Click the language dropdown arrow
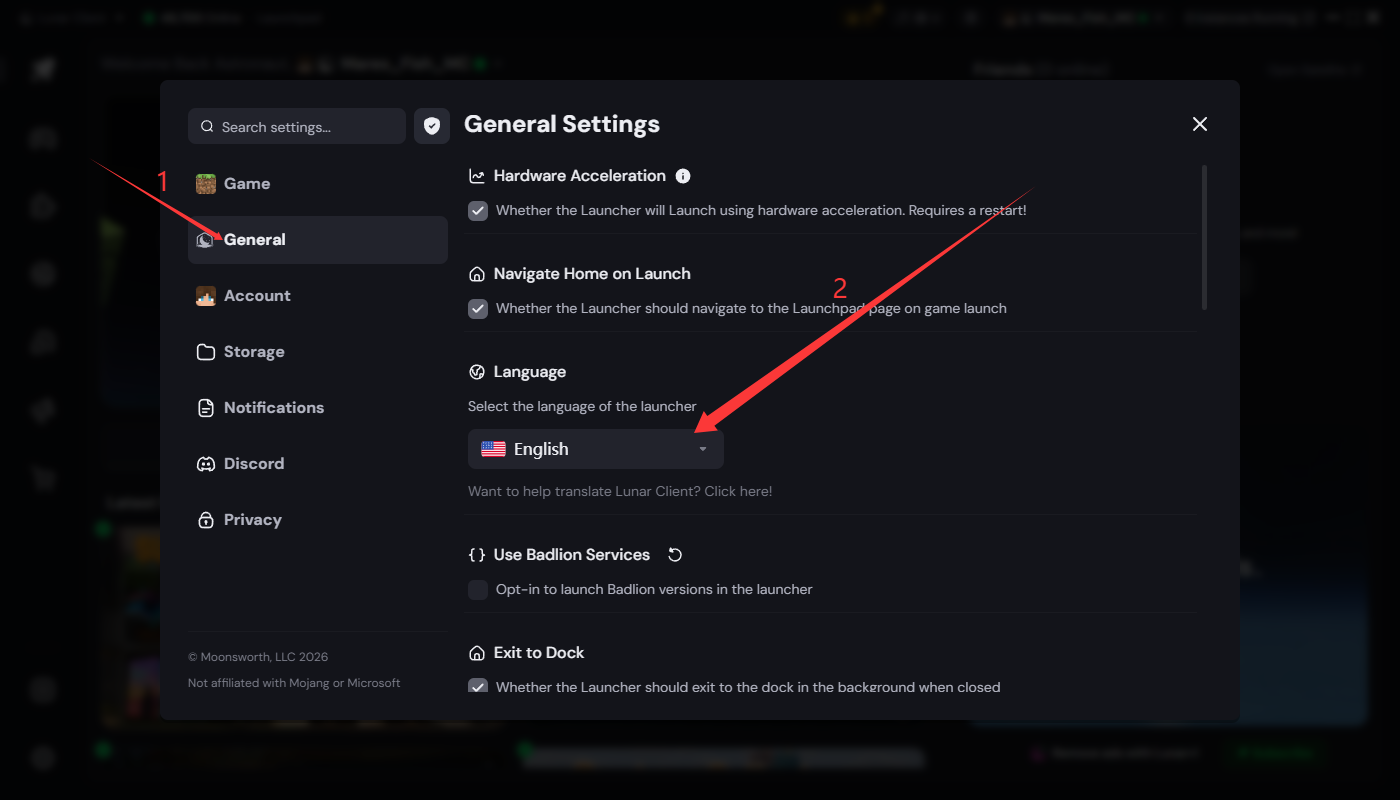 coord(703,450)
